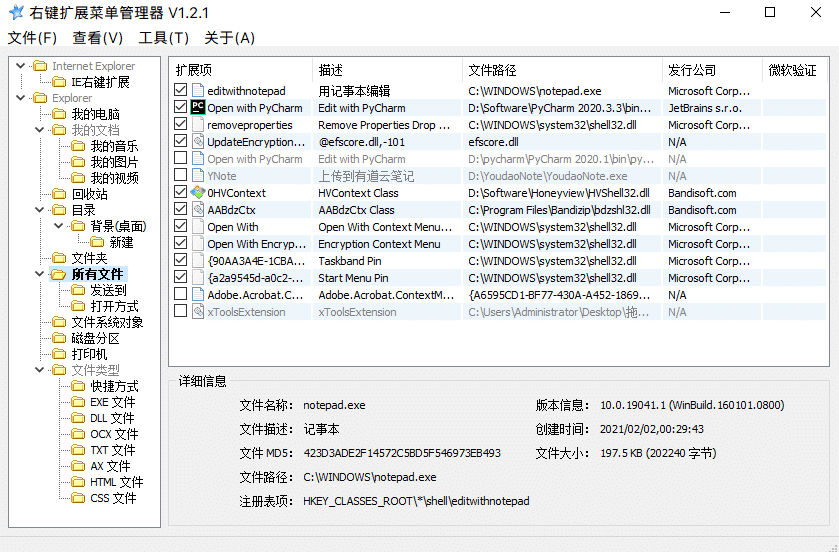Image resolution: width=839 pixels, height=552 pixels.
Task: Click the folder icon for 发送到
Action: point(78,290)
